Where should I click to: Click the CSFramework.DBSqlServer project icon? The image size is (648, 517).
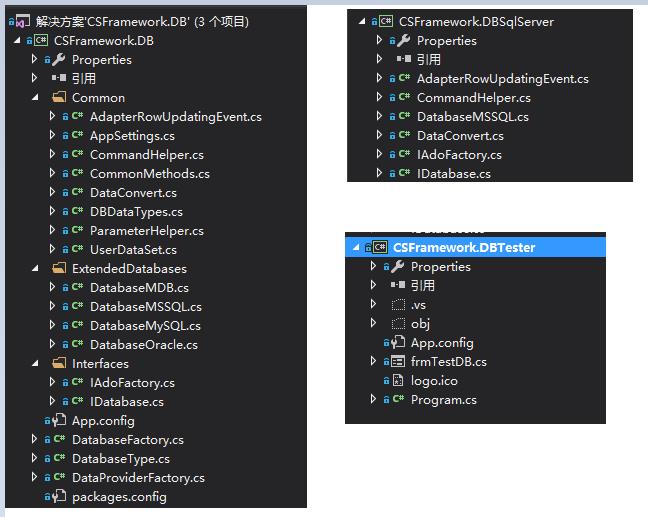point(385,21)
